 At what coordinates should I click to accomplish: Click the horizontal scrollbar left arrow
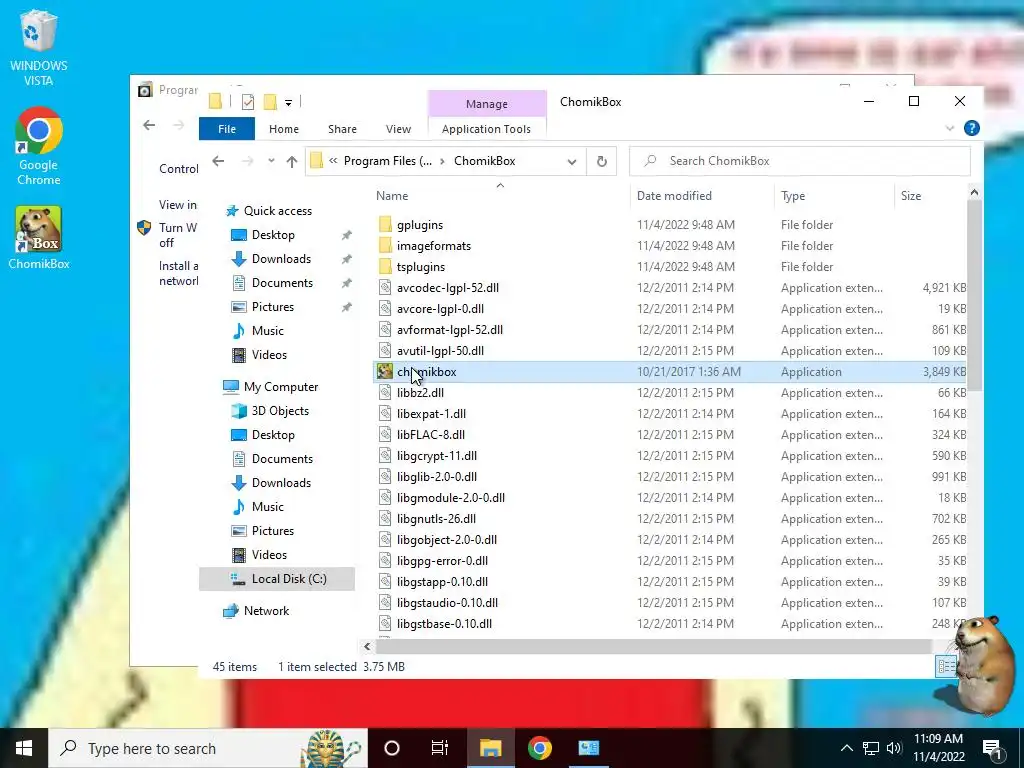367,647
